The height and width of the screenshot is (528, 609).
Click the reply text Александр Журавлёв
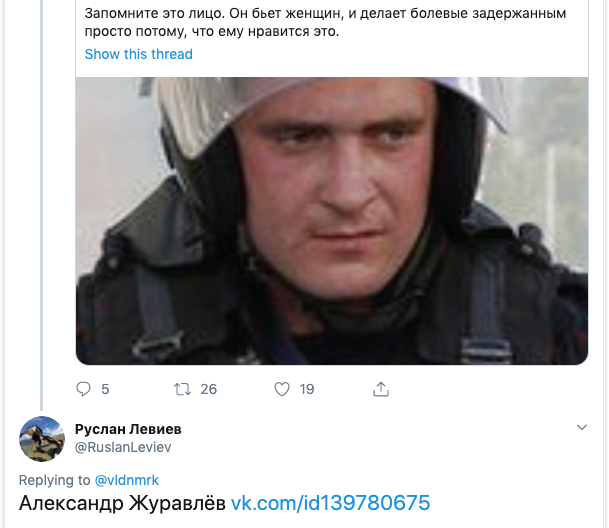click(122, 503)
